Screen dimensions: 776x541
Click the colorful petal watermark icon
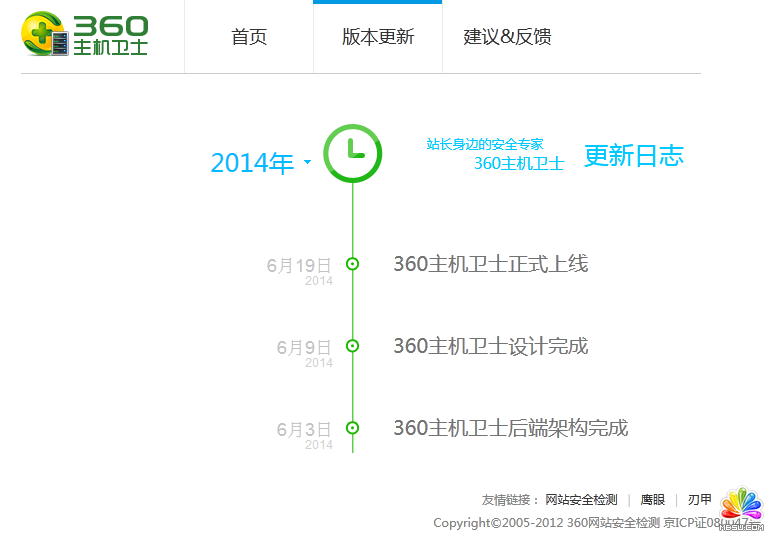(x=741, y=505)
